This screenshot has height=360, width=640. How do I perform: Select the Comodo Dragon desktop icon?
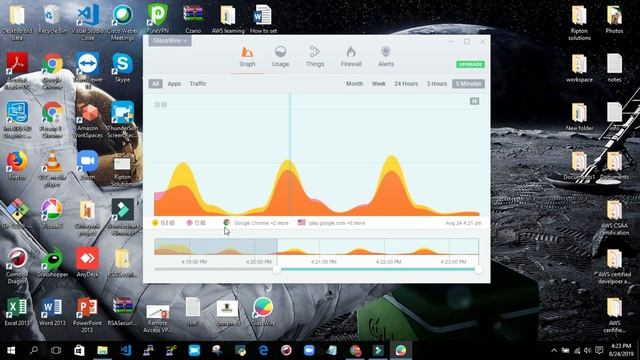tap(17, 265)
